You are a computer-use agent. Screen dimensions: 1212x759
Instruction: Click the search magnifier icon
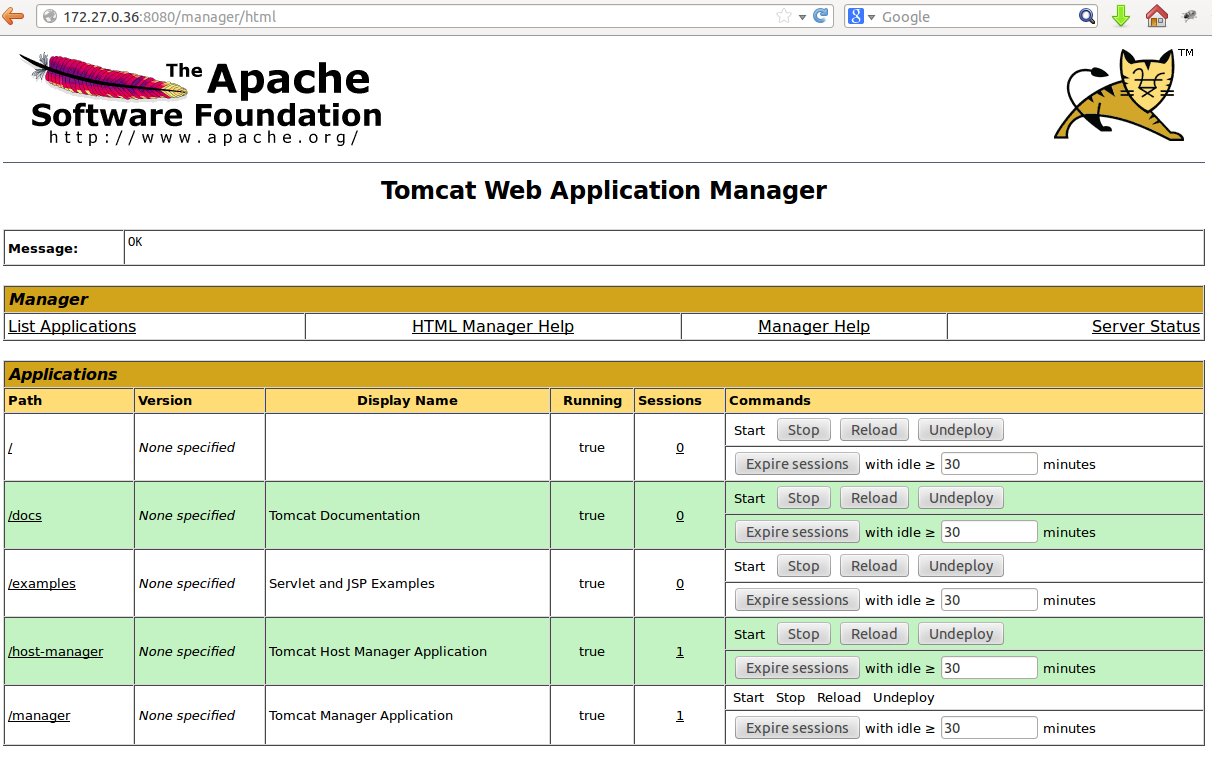point(1087,16)
